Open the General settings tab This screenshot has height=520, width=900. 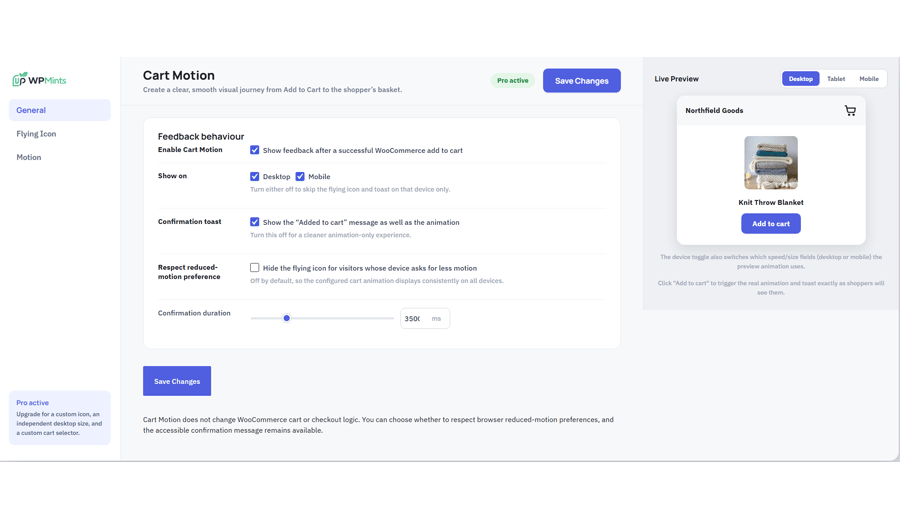click(60, 110)
